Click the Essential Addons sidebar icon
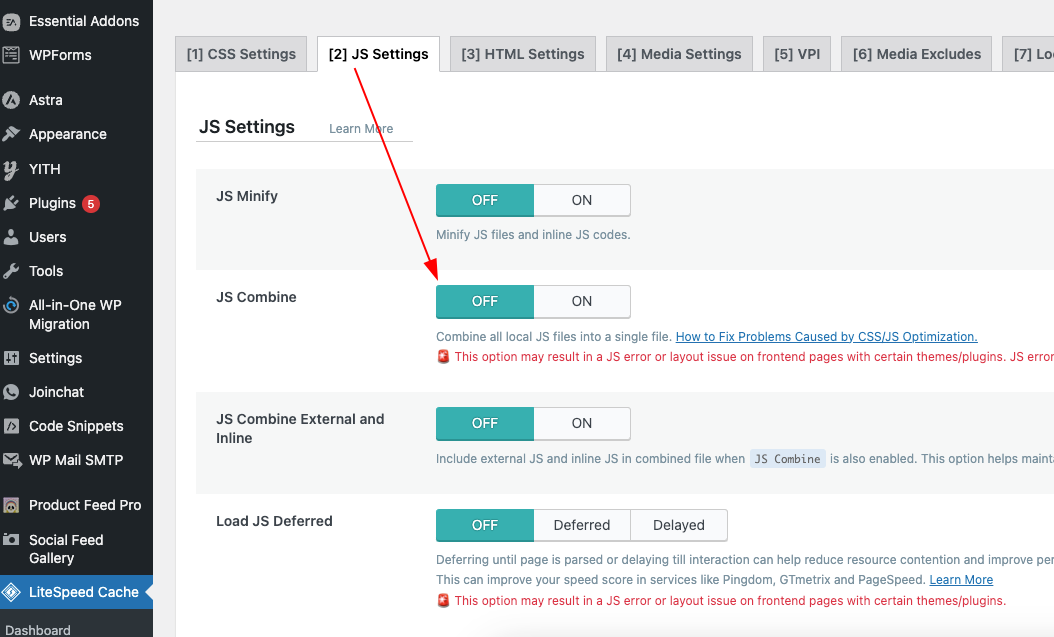This screenshot has height=637, width=1054. coord(11,22)
